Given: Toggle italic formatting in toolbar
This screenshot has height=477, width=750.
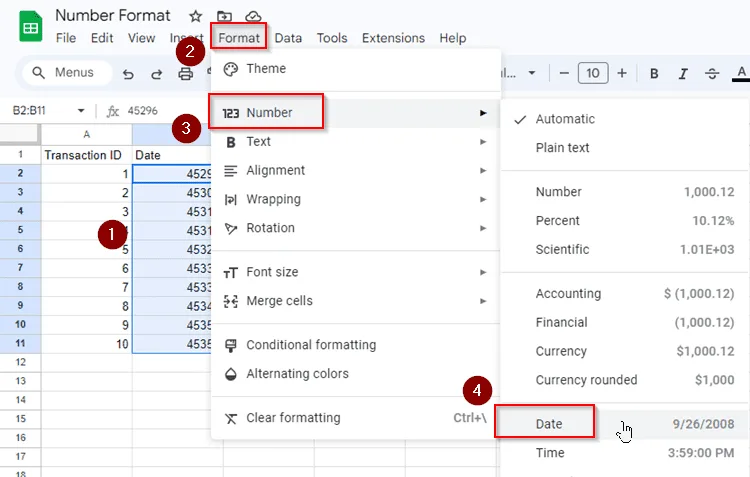Looking at the screenshot, I should [x=683, y=74].
